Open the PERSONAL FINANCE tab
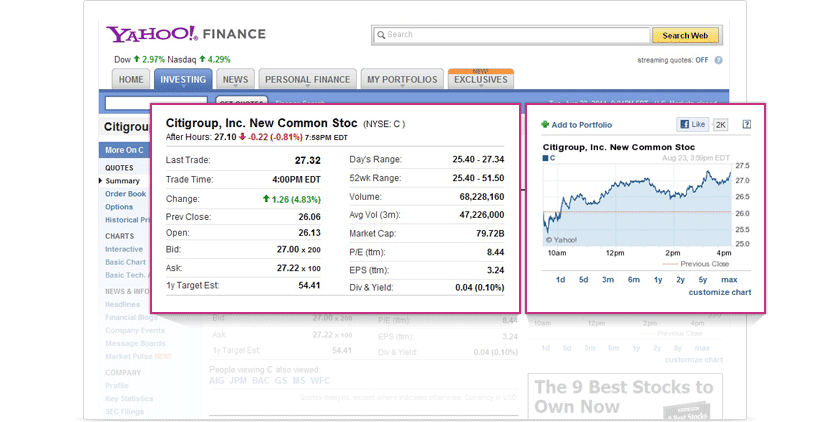This screenshot has width=830, height=422. (308, 79)
